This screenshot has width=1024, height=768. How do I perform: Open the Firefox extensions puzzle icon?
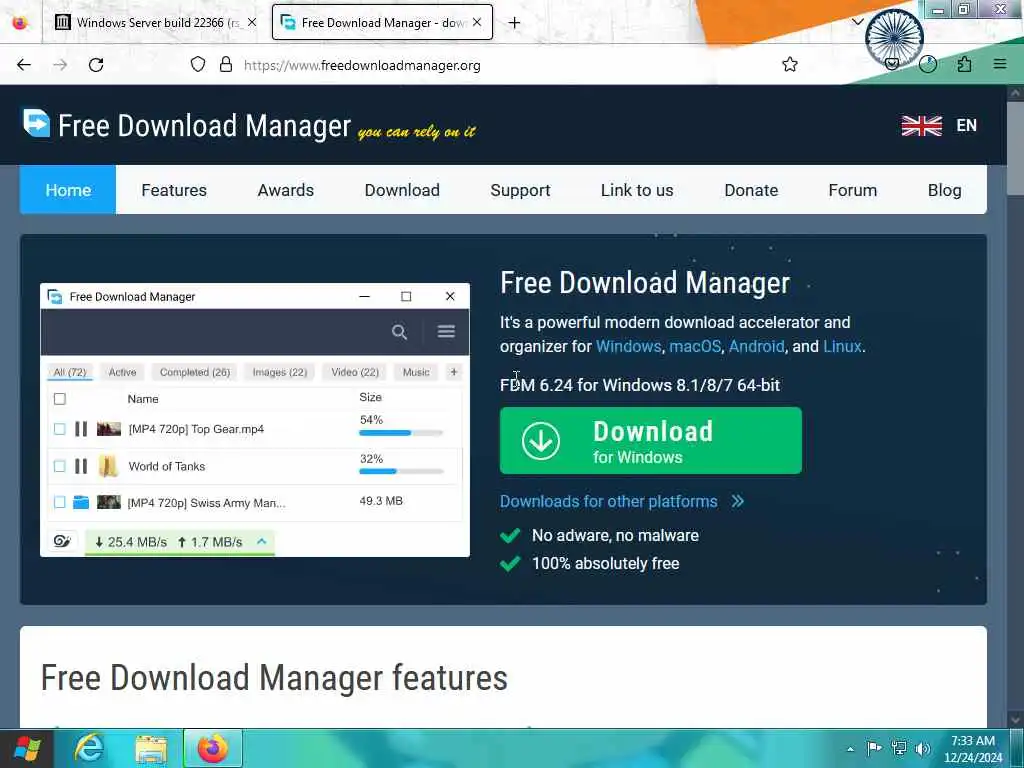click(964, 64)
